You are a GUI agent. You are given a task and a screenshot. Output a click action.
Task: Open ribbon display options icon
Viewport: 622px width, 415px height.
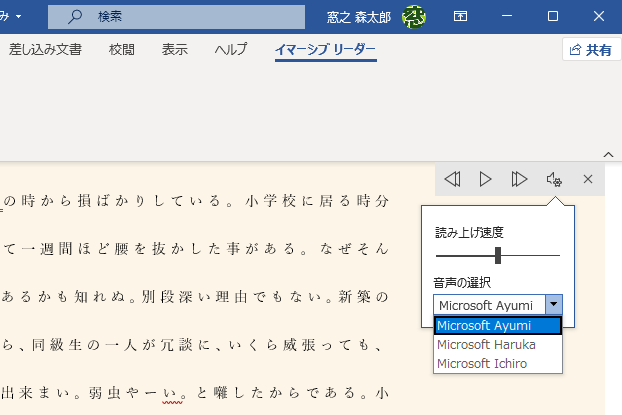(x=460, y=16)
